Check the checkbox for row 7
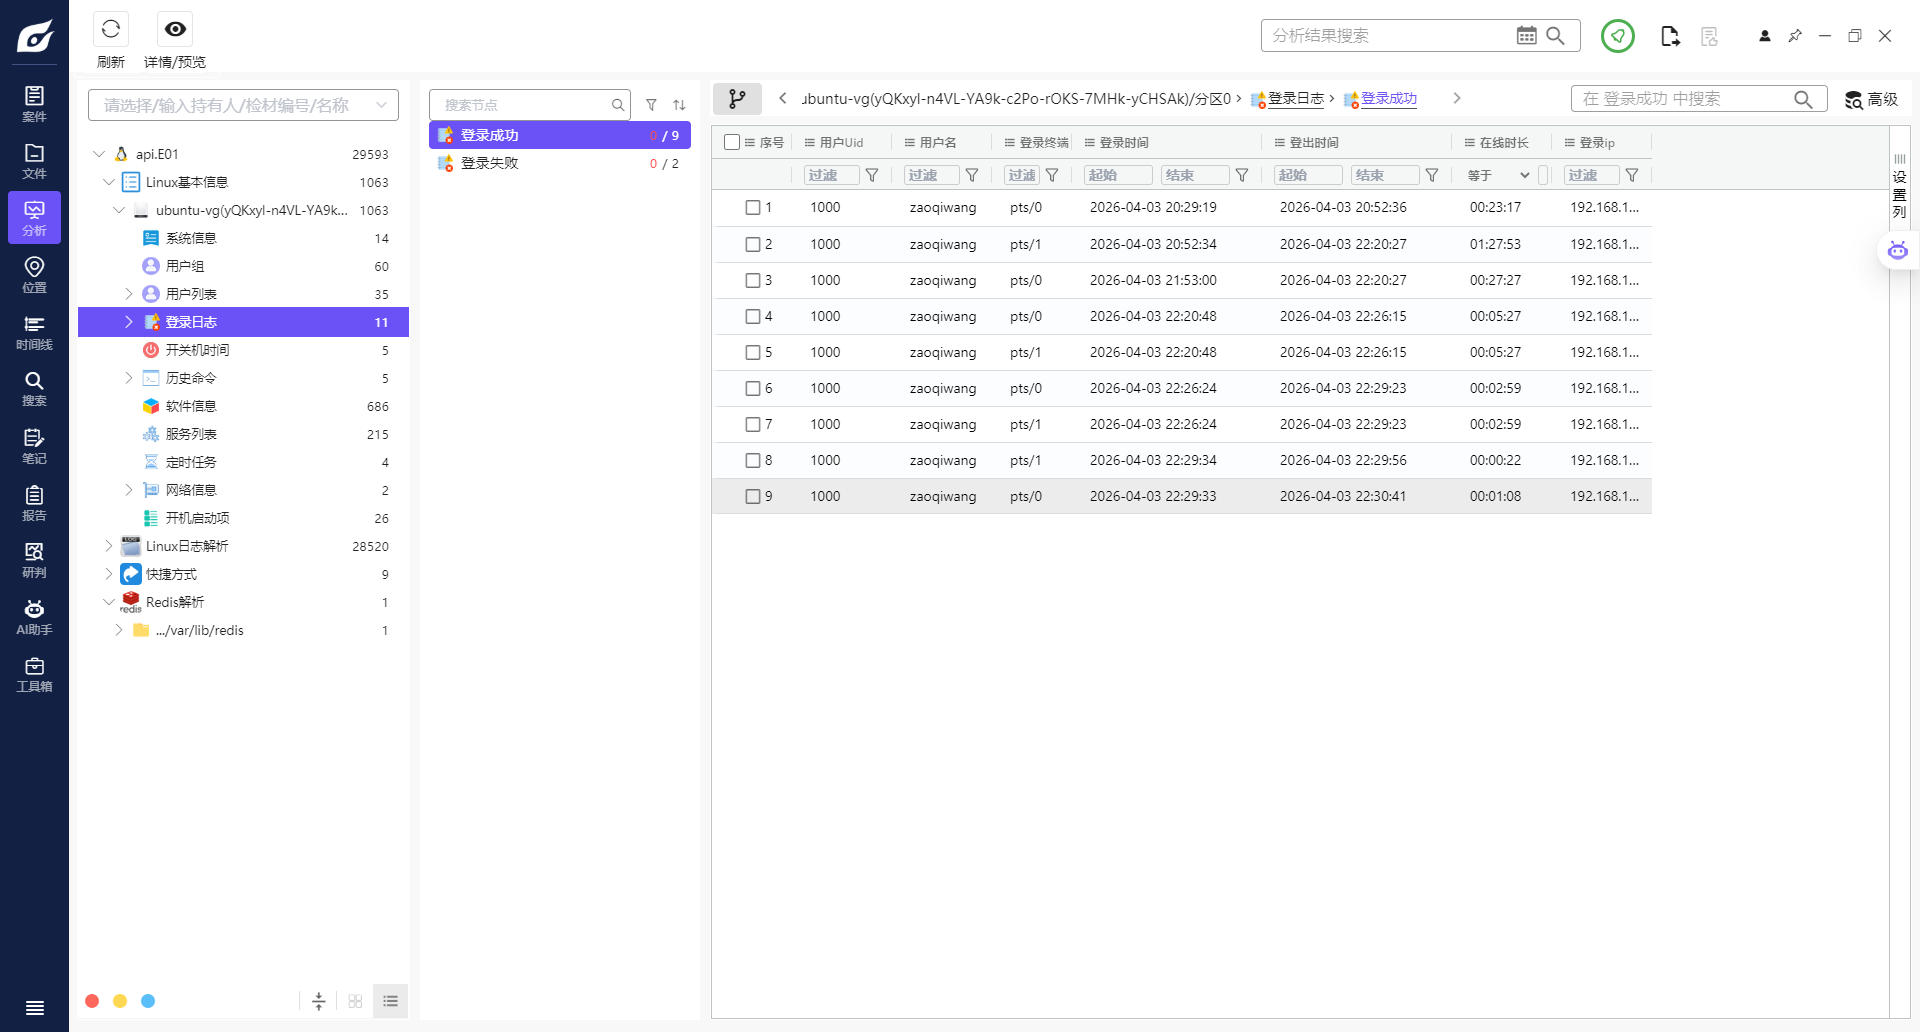The image size is (1920, 1032). point(753,424)
